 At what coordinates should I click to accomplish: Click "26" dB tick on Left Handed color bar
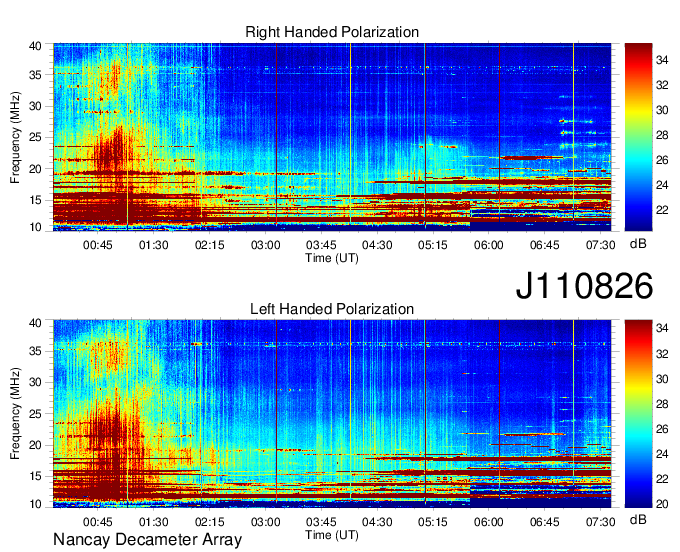tap(662, 429)
